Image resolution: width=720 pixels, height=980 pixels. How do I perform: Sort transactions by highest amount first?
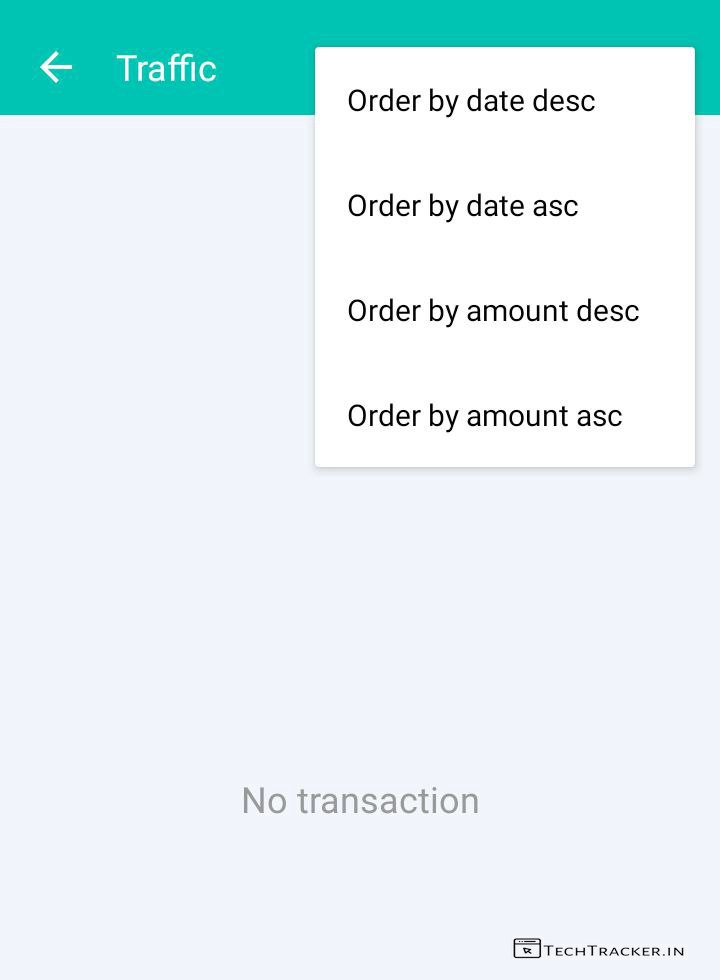493,311
